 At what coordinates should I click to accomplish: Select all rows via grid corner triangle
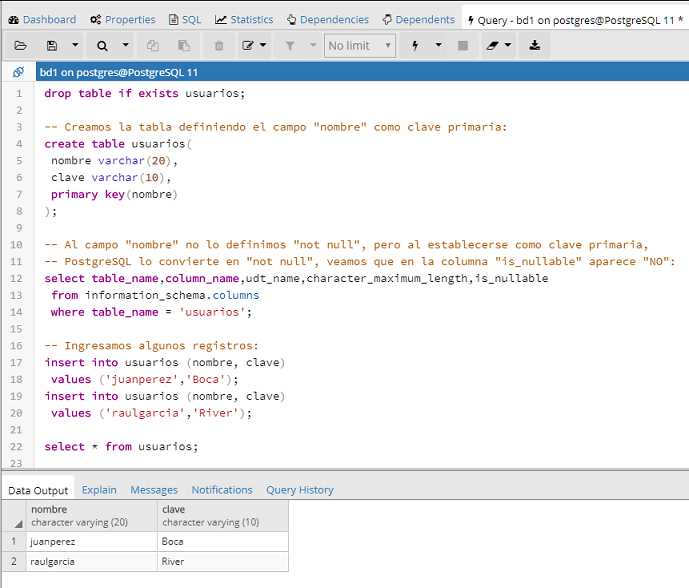pyautogui.click(x=18, y=524)
